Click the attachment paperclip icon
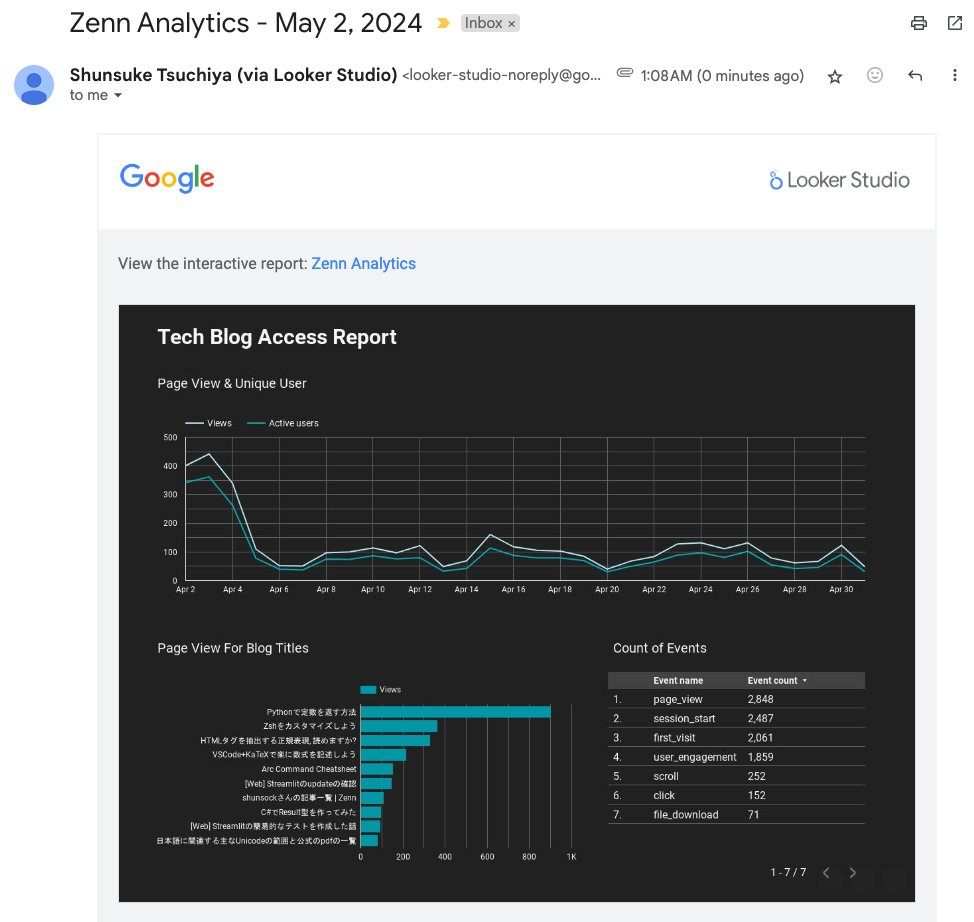974x922 pixels. (624, 73)
